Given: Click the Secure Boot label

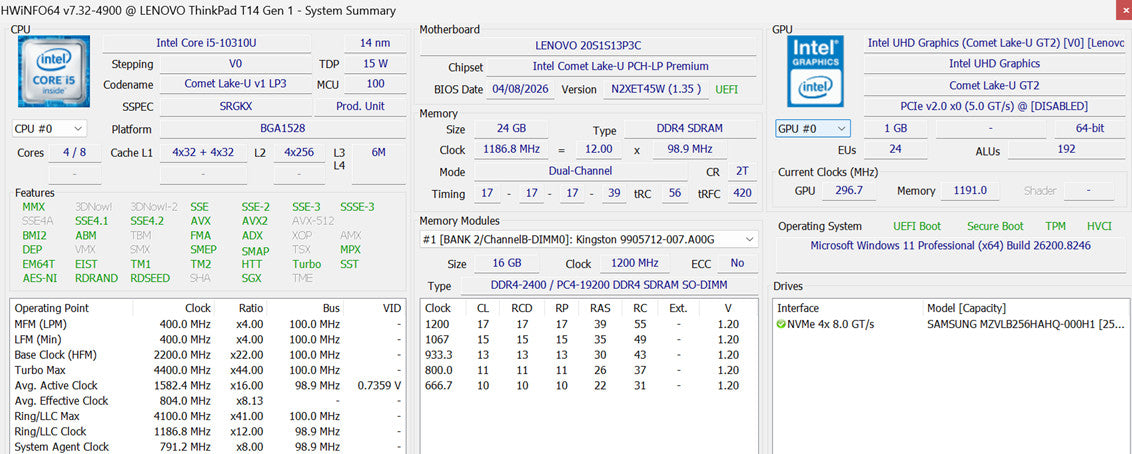Looking at the screenshot, I should tap(996, 226).
